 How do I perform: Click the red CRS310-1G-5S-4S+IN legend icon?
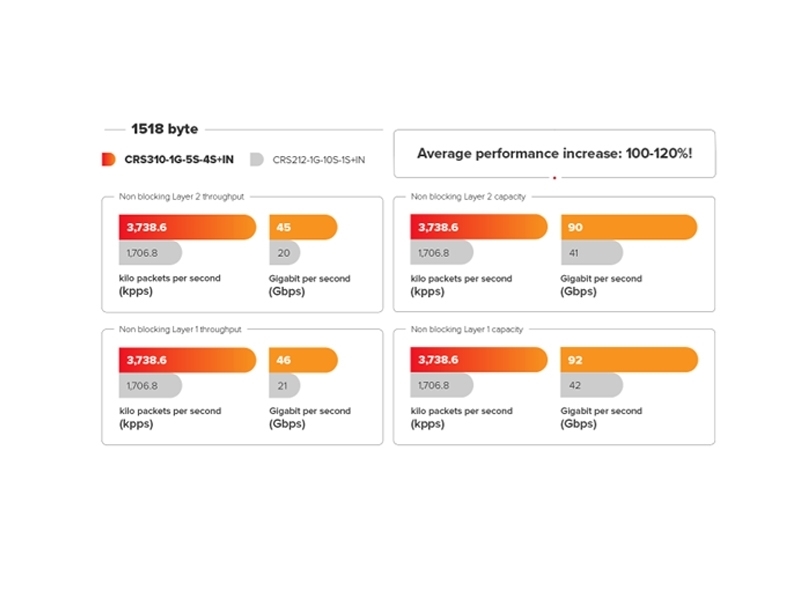(109, 159)
